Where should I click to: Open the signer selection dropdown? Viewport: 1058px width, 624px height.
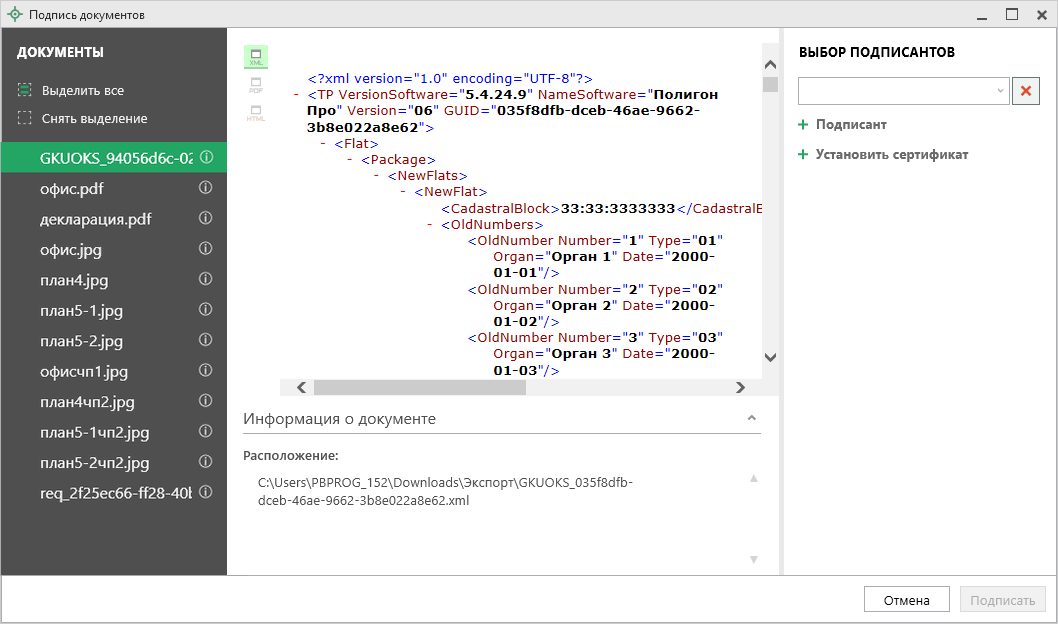[x=1001, y=91]
